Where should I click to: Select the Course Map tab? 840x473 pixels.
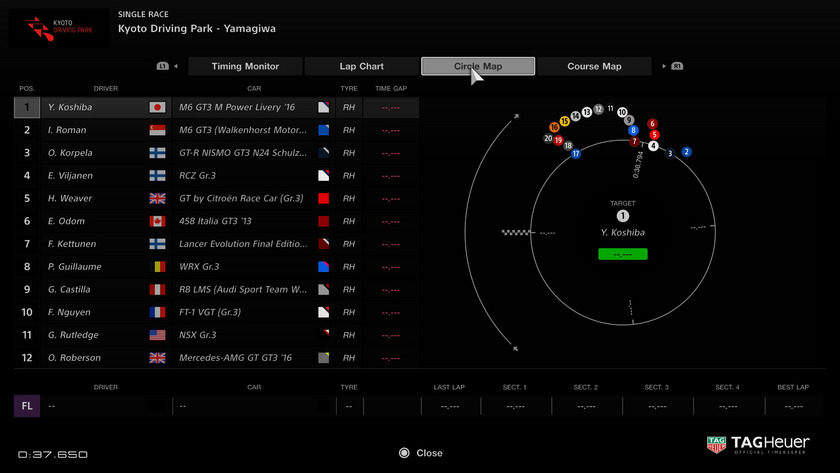point(594,67)
